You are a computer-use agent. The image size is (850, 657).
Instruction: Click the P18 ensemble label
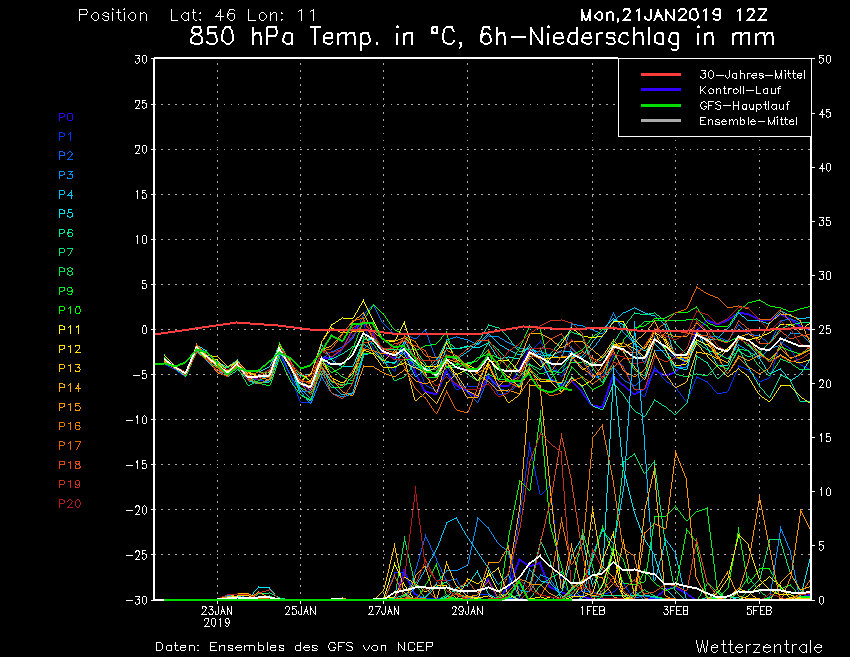click(x=69, y=465)
